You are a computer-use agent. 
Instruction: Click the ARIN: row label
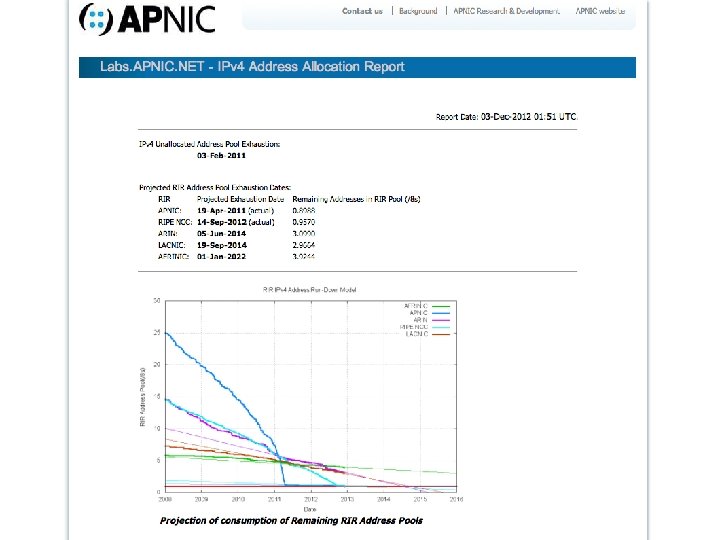coord(168,234)
